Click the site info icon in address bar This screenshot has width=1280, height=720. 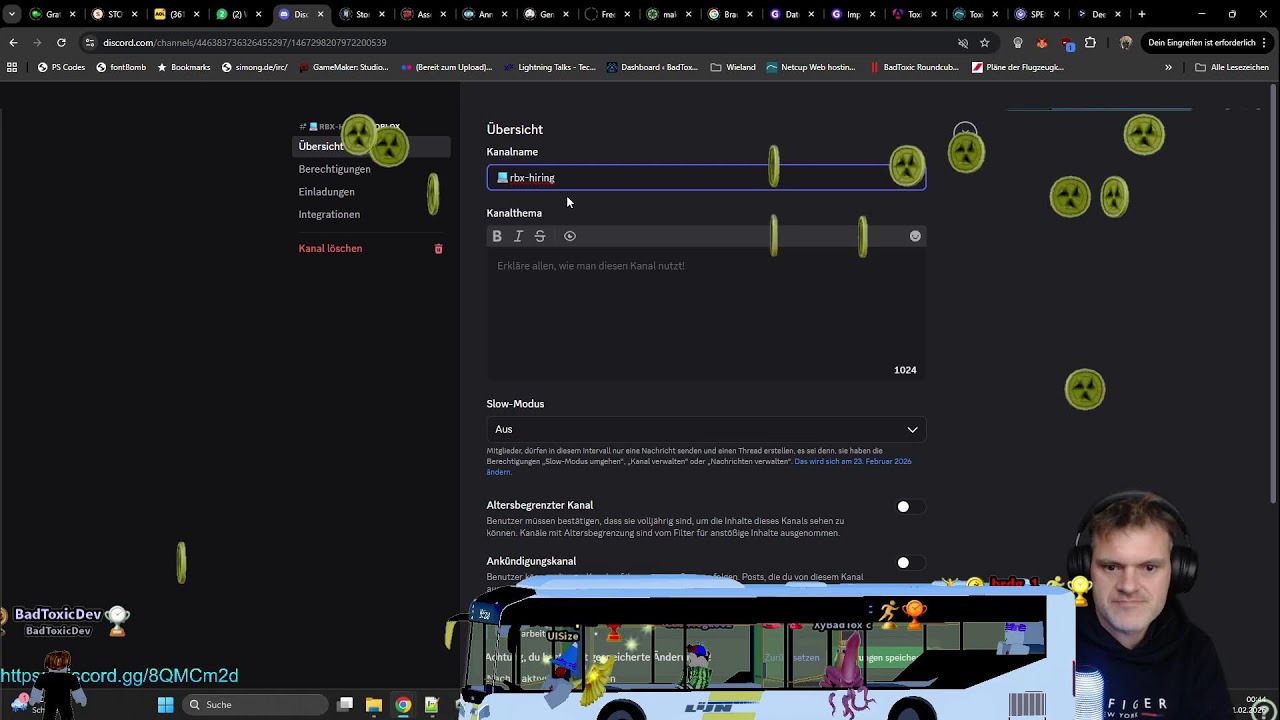point(90,43)
